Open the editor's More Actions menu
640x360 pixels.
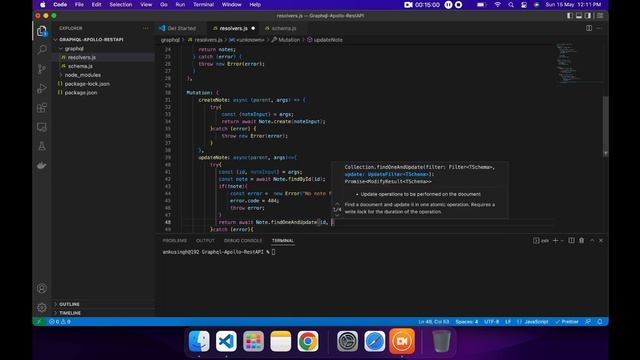point(599,28)
